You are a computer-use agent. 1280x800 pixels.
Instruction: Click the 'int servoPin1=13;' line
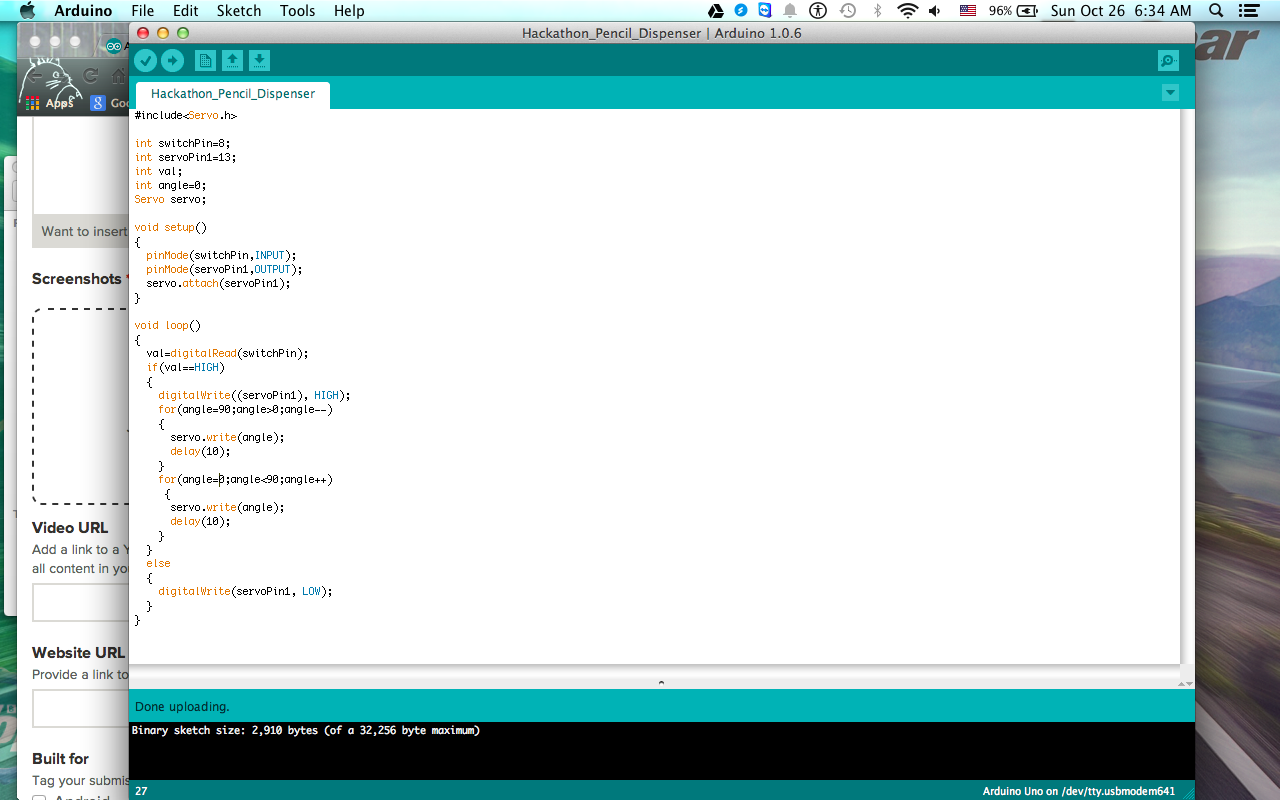[186, 158]
